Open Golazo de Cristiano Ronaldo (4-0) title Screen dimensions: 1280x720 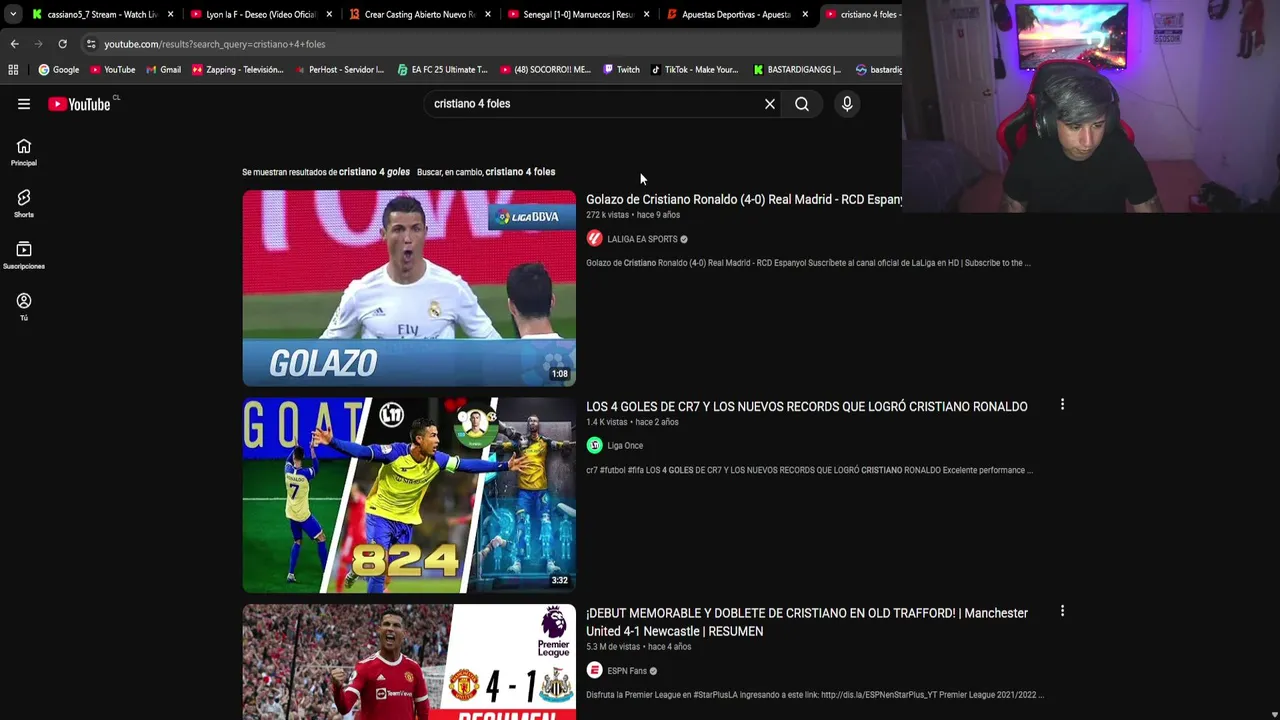click(744, 200)
